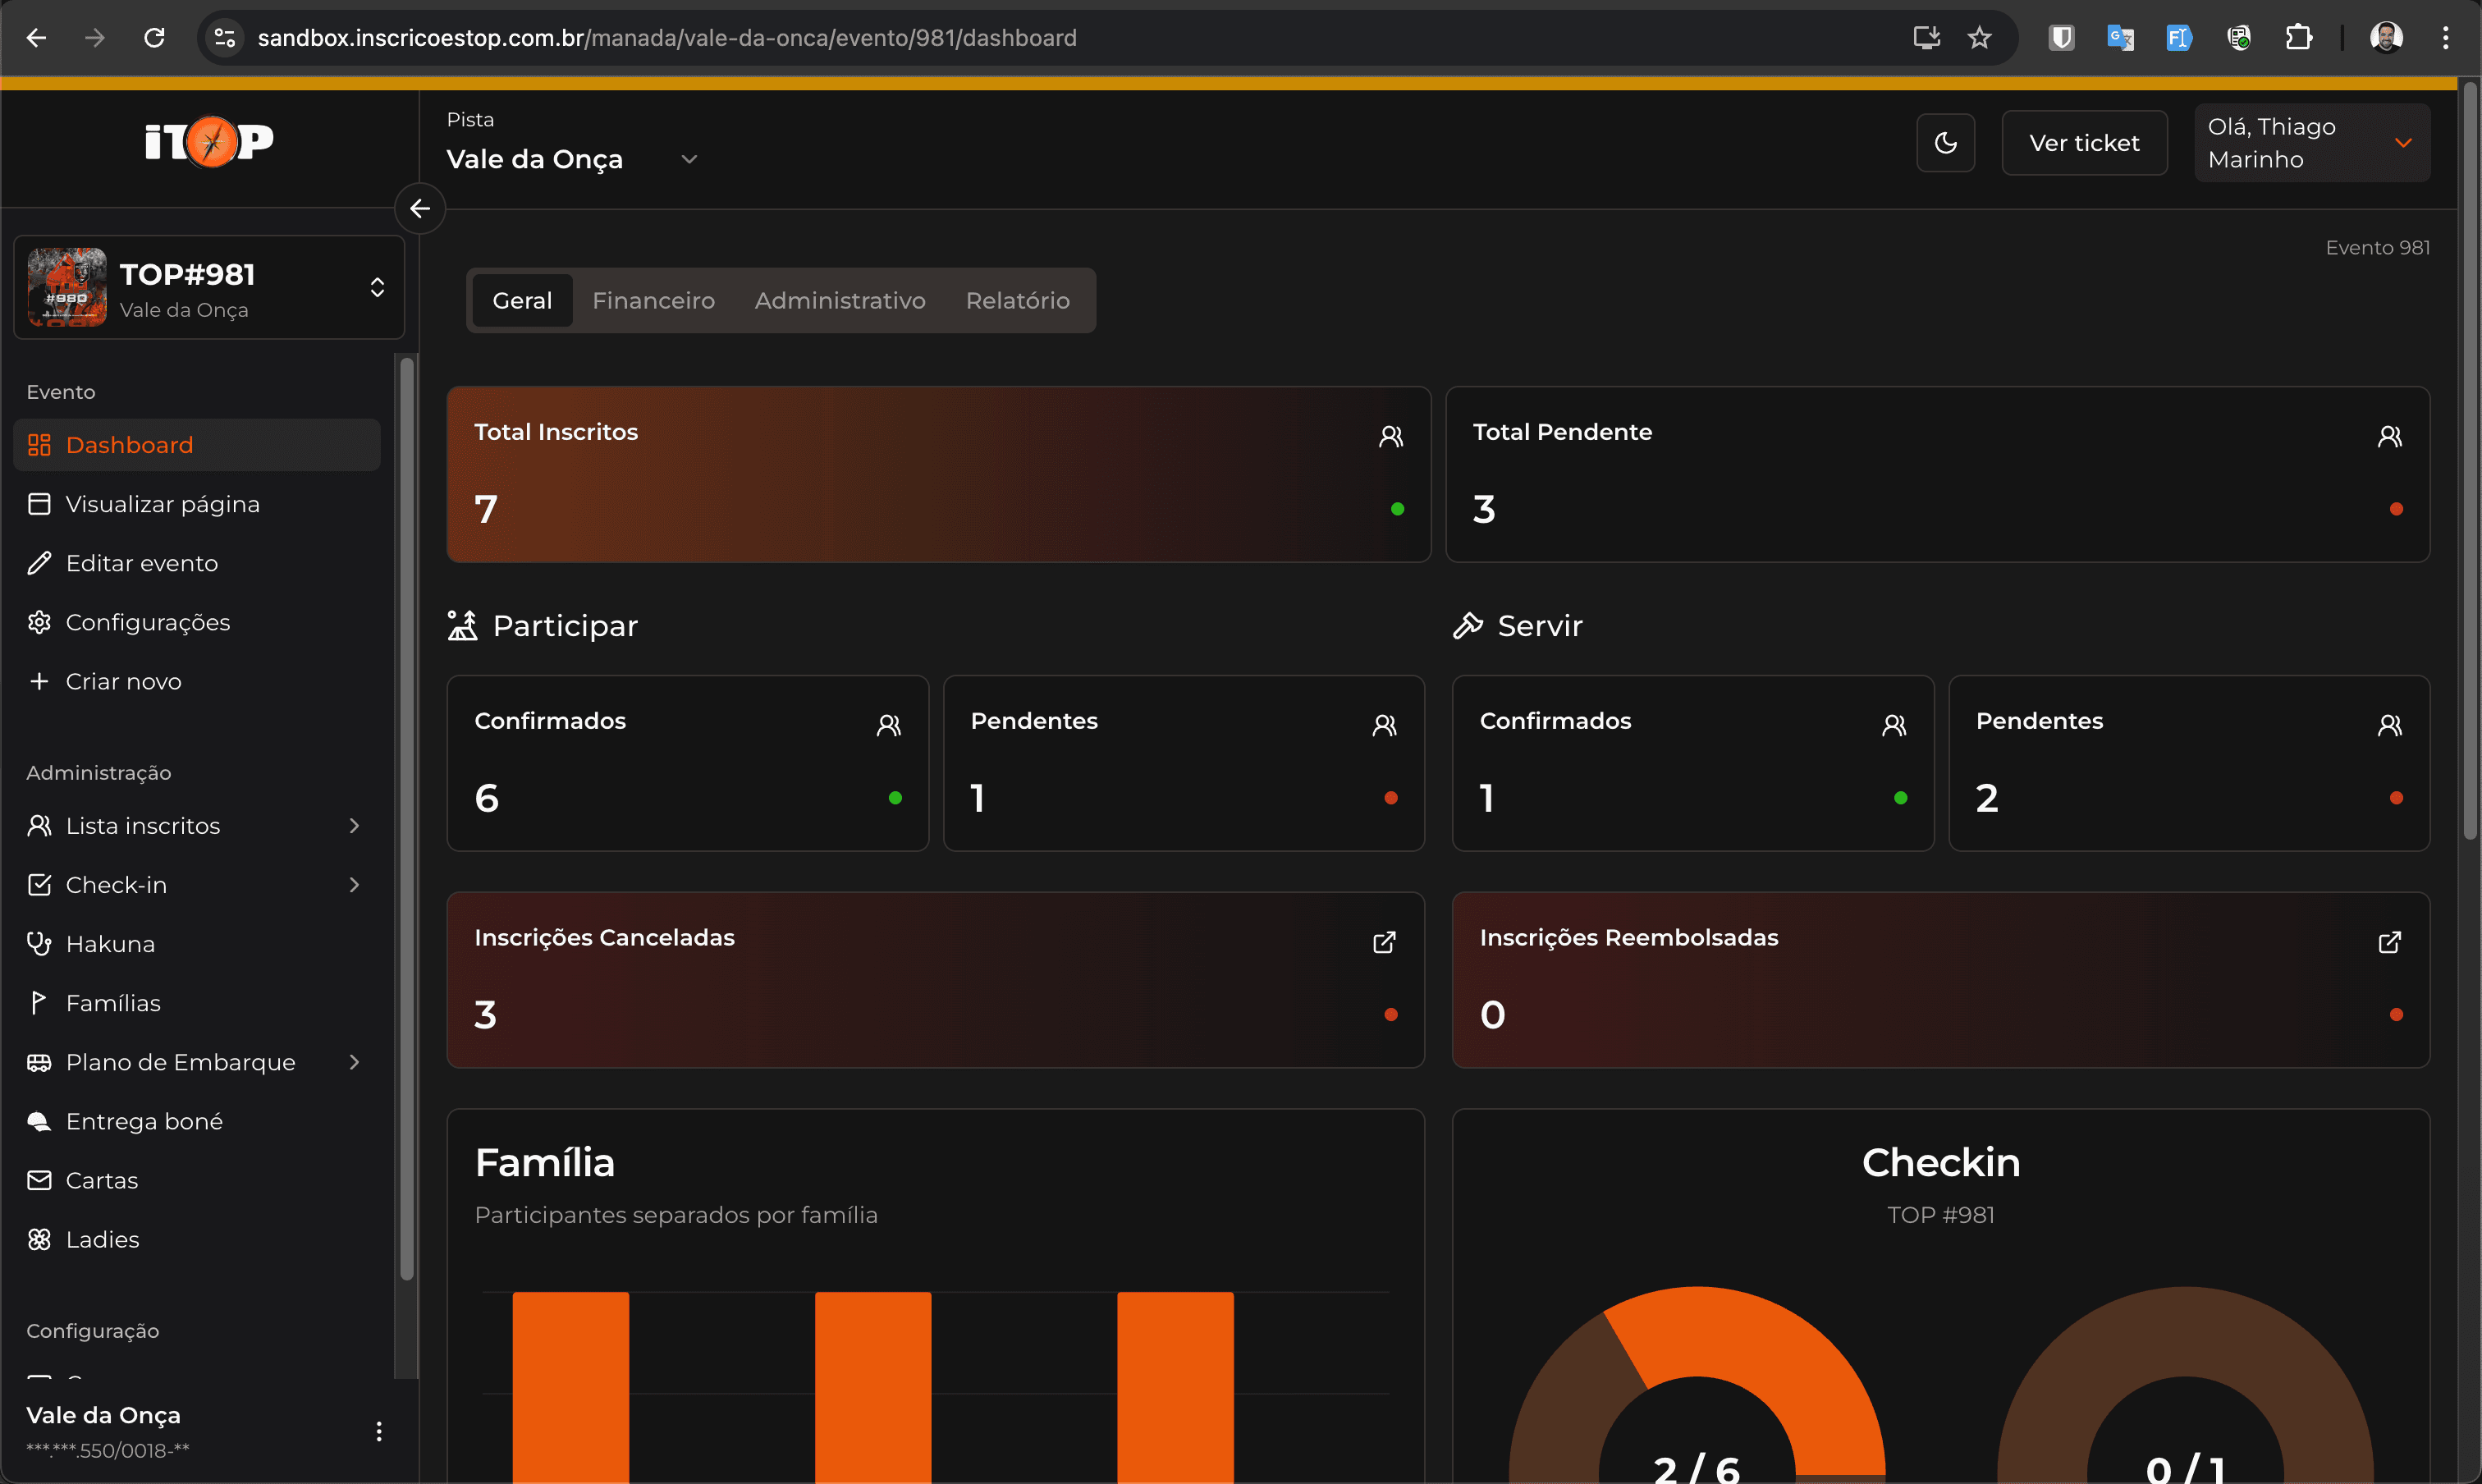The height and width of the screenshot is (1484, 2482).
Task: Click the page vertical scrollbar
Action: click(x=2469, y=460)
